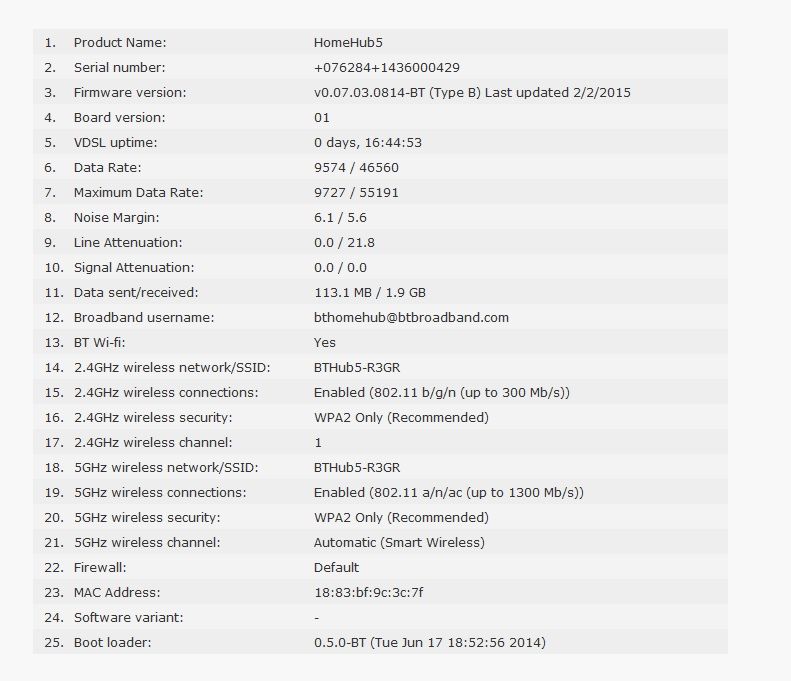
Task: Select the MAC Address value
Action: [369, 593]
